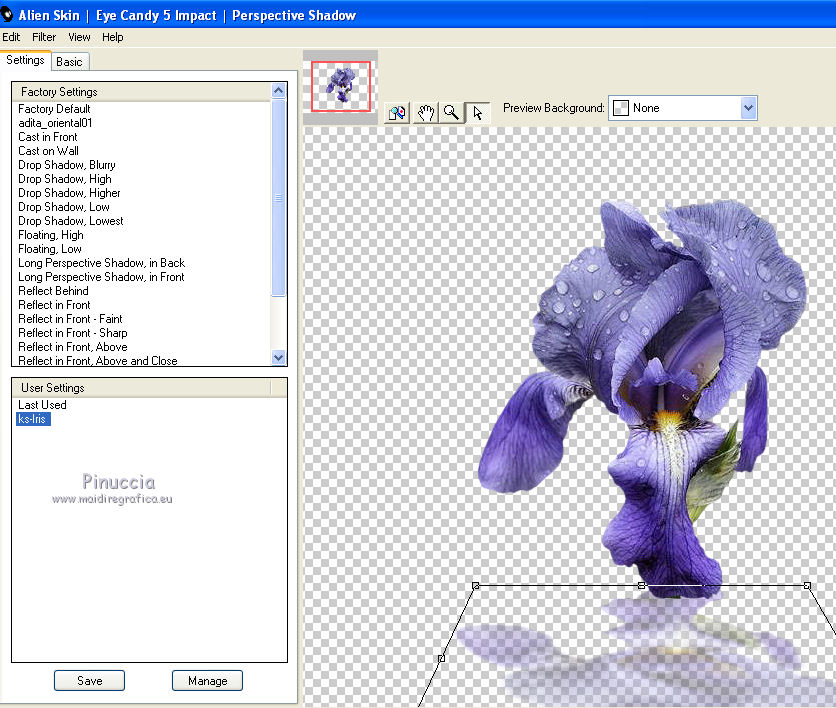Click the left-edge shadow control handle
This screenshot has width=836, height=708.
point(441,658)
